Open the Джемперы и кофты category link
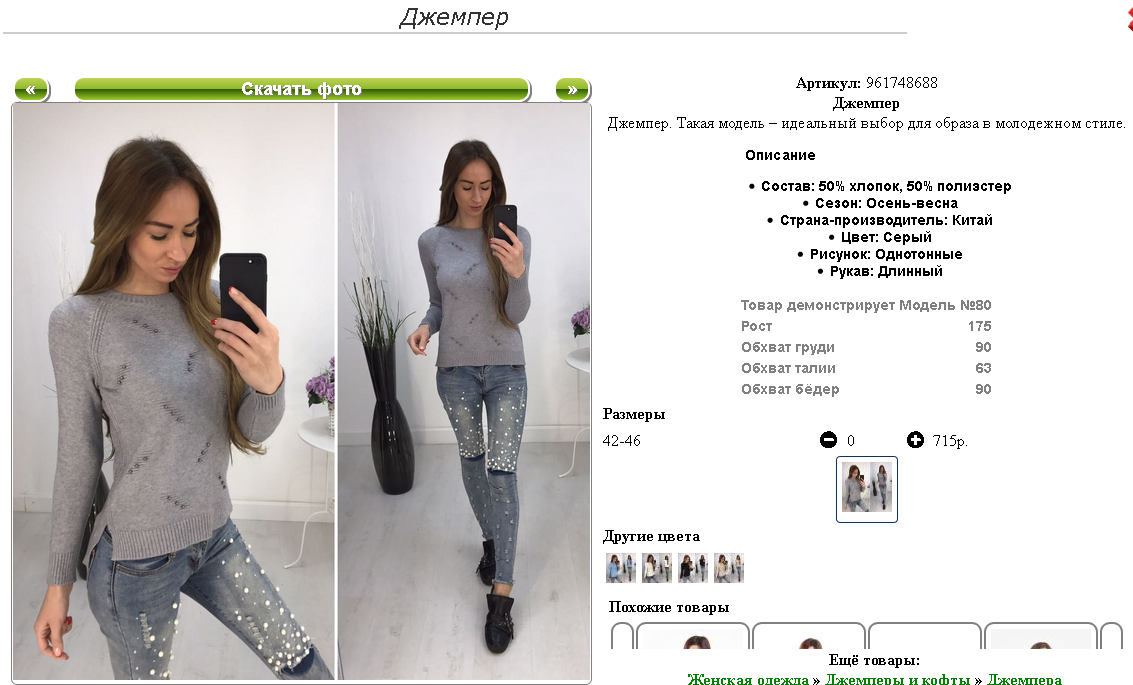This screenshot has height=685, width=1133. click(x=897, y=678)
